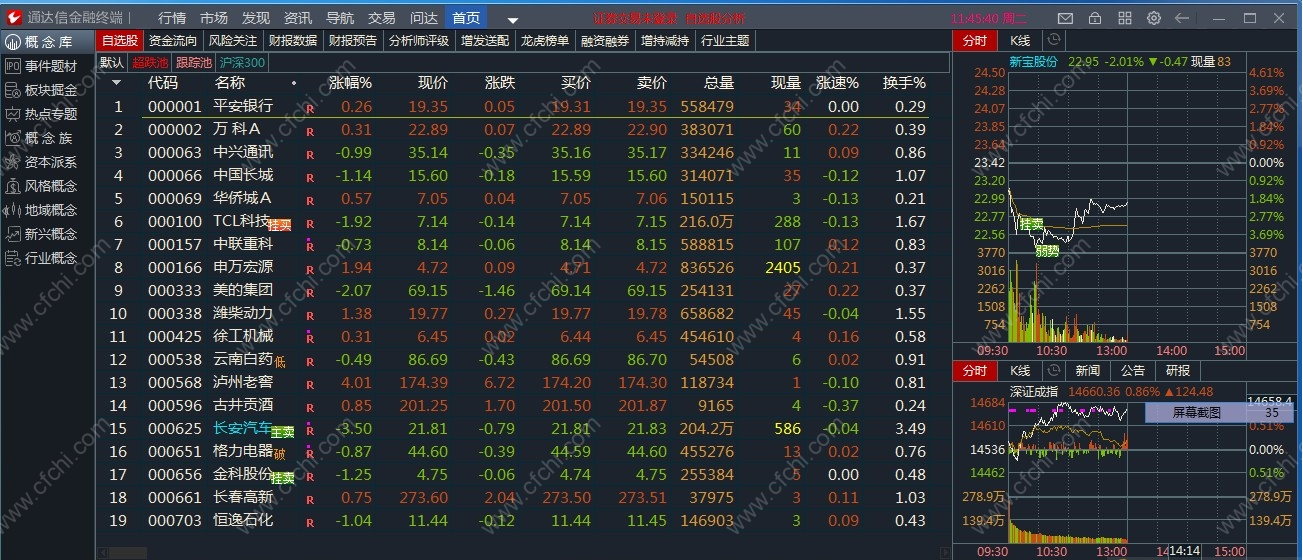Click the 低 tag beside 云南白药

(280, 363)
